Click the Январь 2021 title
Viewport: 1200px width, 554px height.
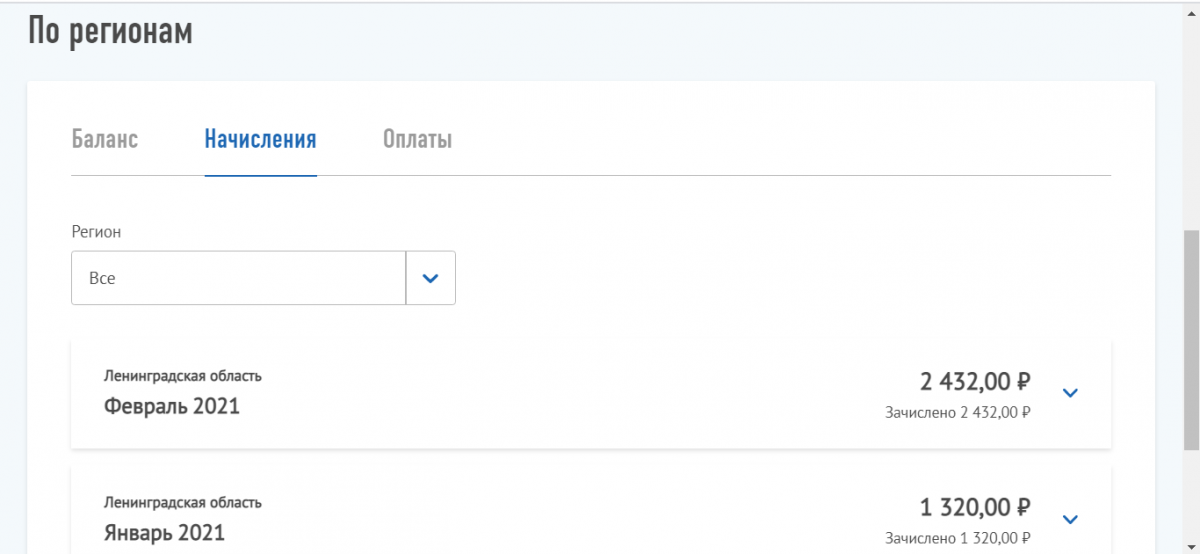(164, 533)
